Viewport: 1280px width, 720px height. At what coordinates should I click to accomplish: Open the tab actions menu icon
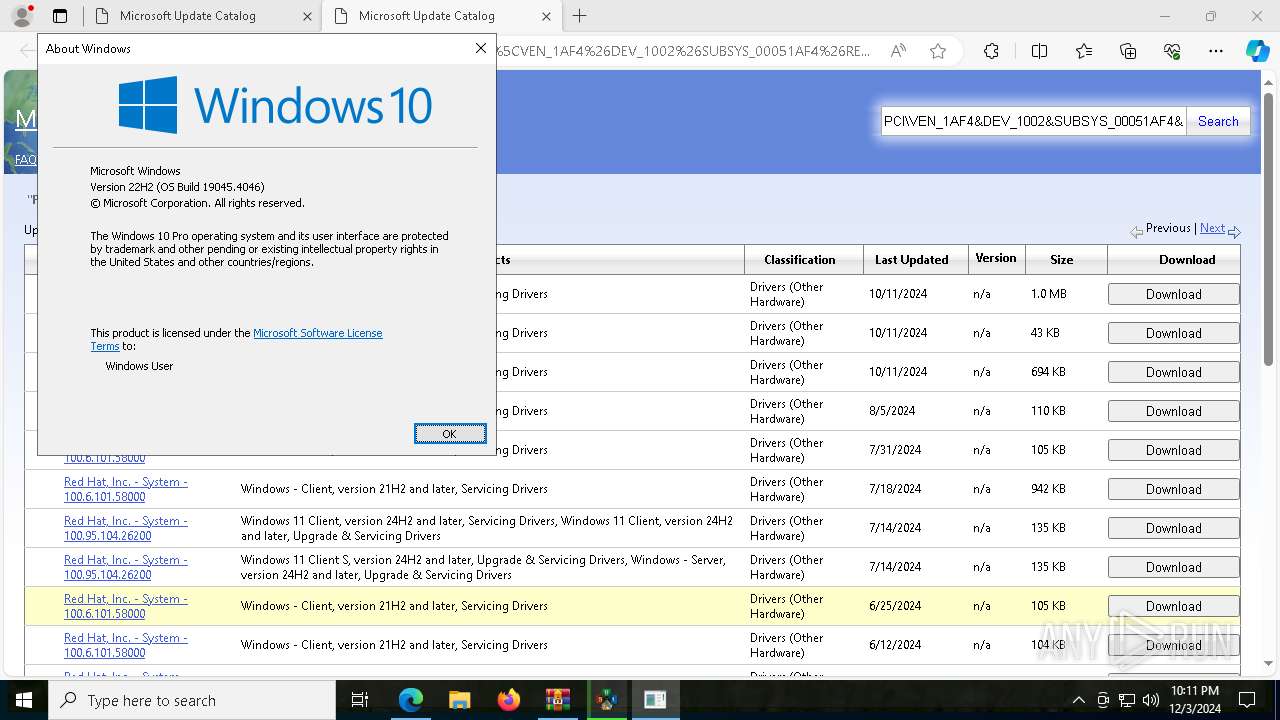(60, 16)
